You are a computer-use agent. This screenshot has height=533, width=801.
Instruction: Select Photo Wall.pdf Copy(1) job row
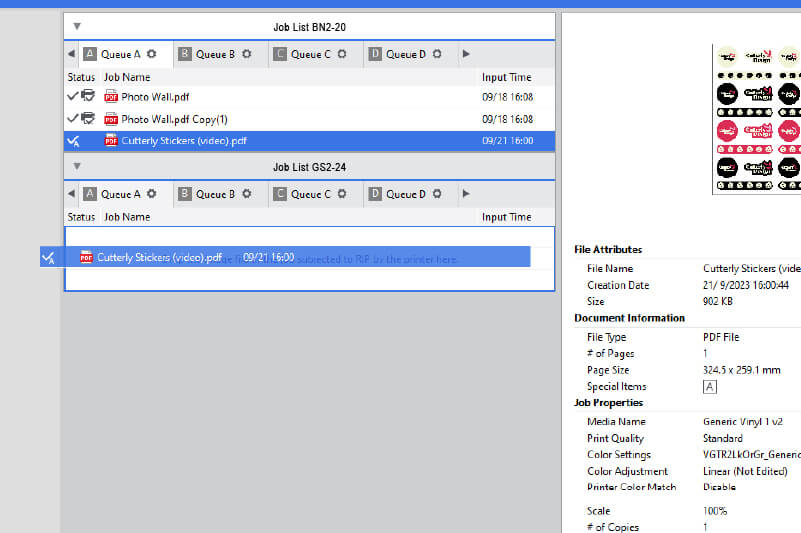175,119
